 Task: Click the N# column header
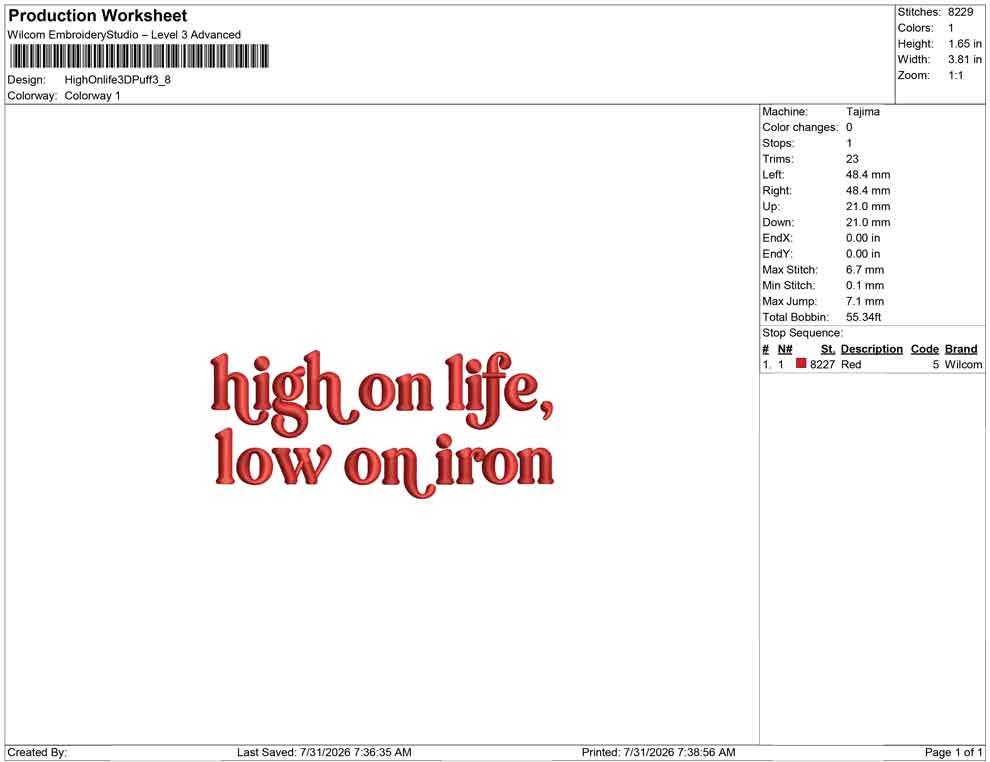[785, 349]
